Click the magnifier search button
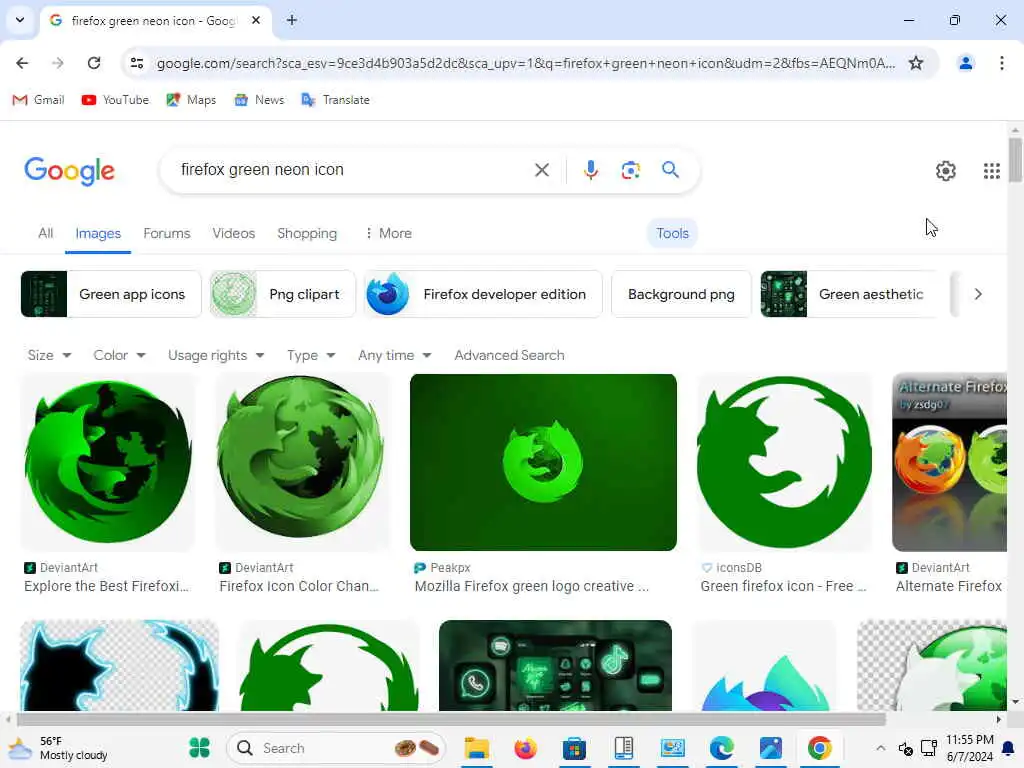Screen dimensions: 1024x768 [670, 170]
